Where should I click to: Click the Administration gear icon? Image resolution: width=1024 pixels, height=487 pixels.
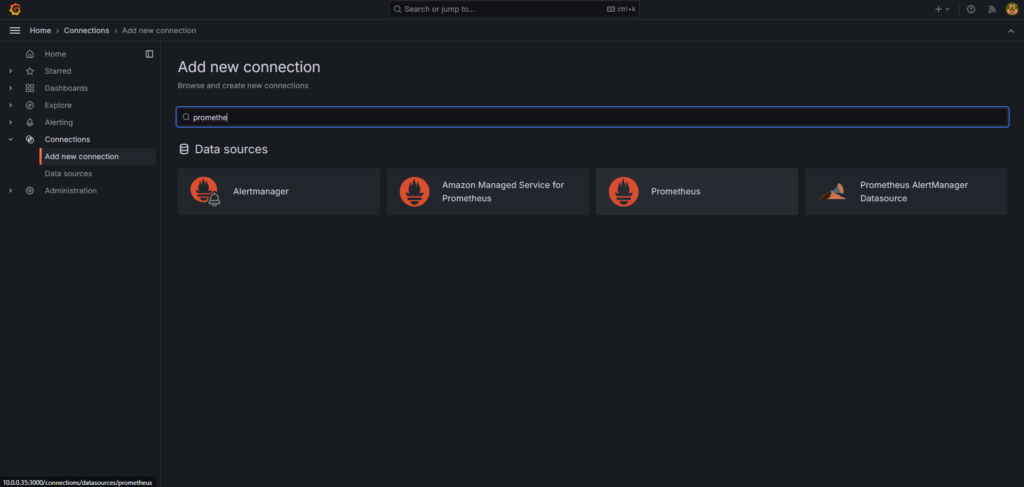click(29, 191)
